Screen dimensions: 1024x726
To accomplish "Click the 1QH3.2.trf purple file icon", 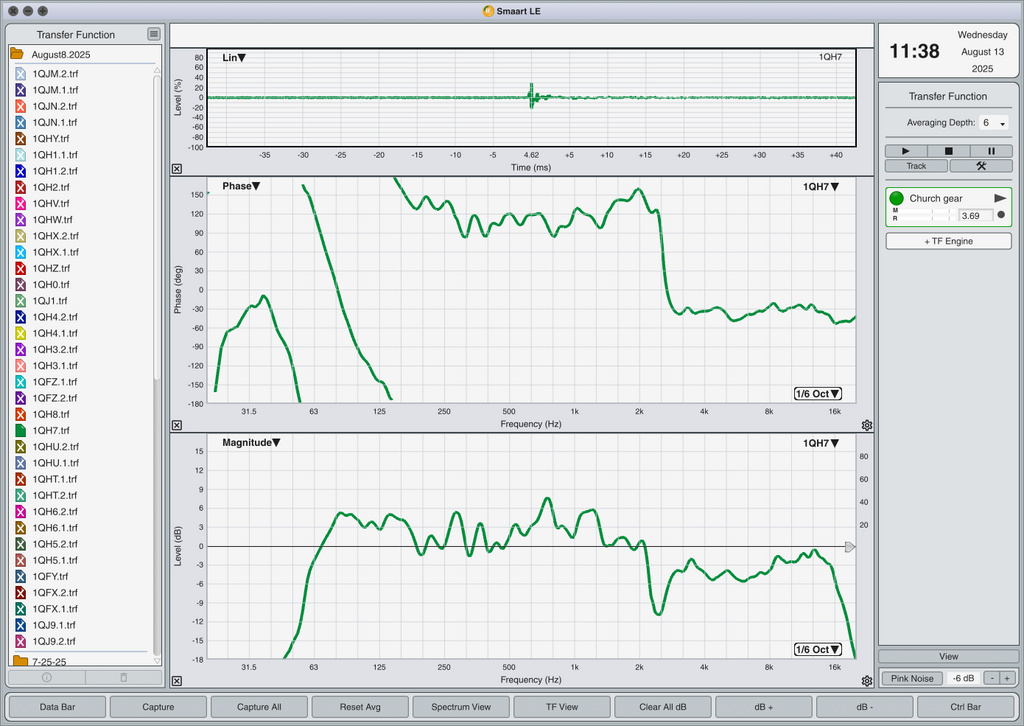I will (x=20, y=349).
